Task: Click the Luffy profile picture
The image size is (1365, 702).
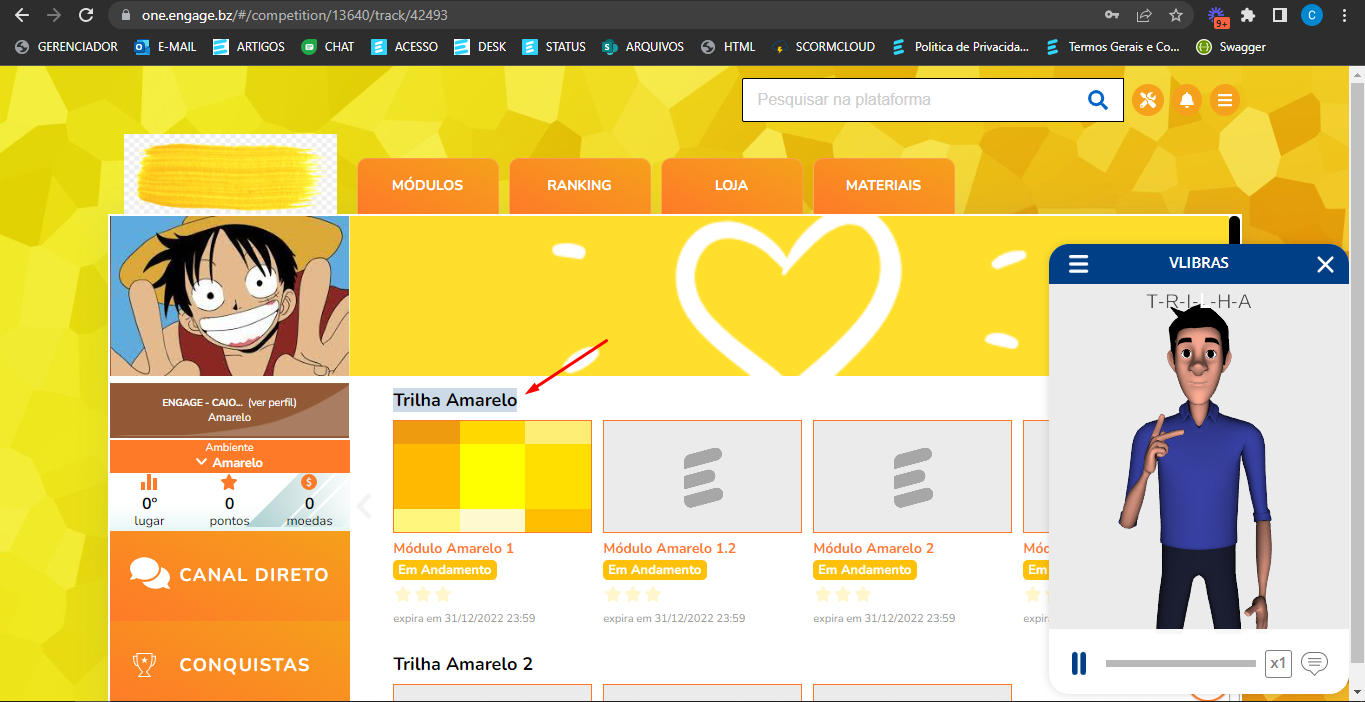Action: tap(230, 296)
